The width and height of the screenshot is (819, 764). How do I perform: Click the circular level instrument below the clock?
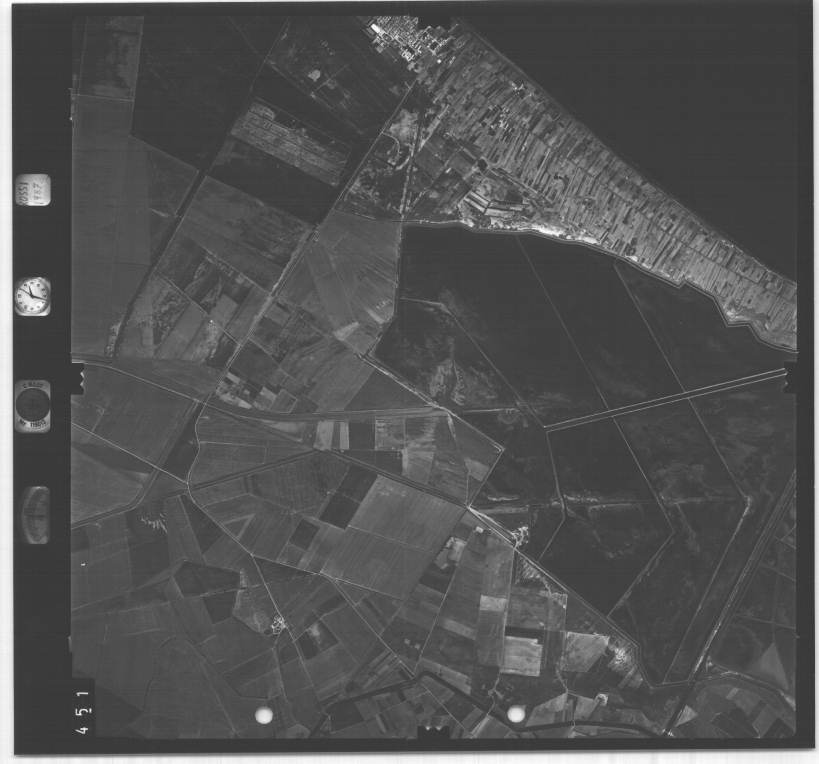click(x=33, y=406)
